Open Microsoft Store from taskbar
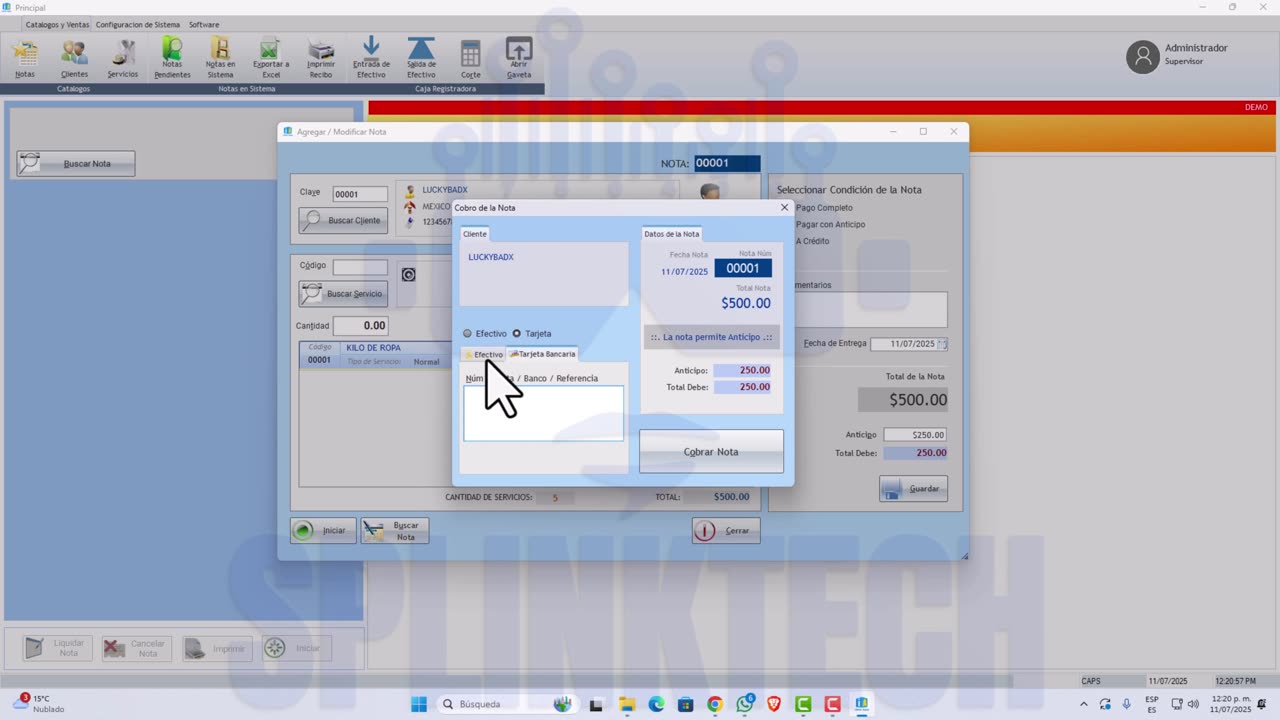The height and width of the screenshot is (720, 1280). pyautogui.click(x=685, y=704)
